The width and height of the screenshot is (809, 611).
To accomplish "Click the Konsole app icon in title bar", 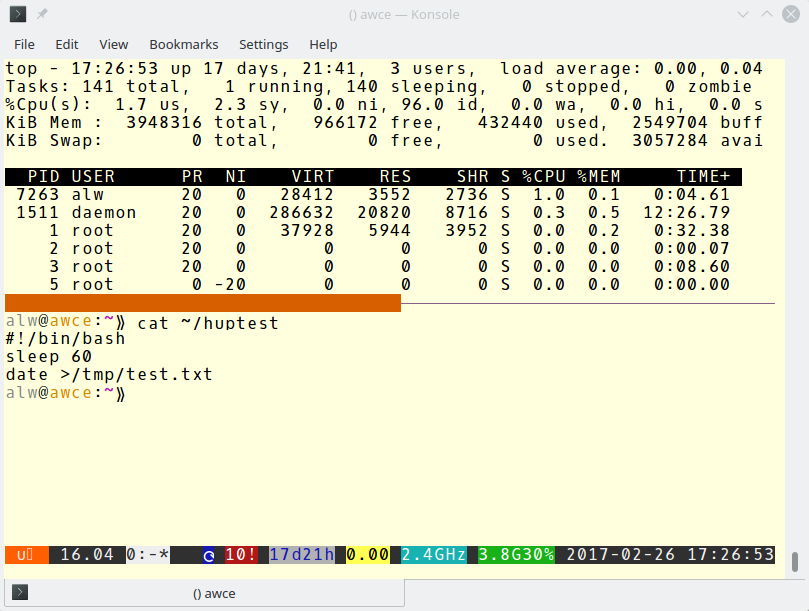I will [x=18, y=14].
